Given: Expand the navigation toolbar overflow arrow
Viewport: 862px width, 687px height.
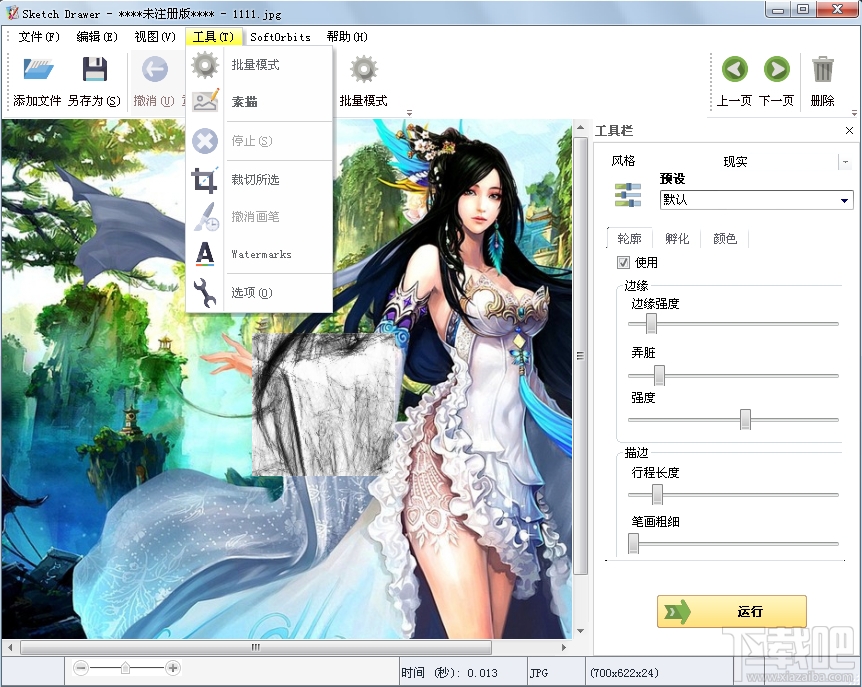Looking at the screenshot, I should pos(854,113).
